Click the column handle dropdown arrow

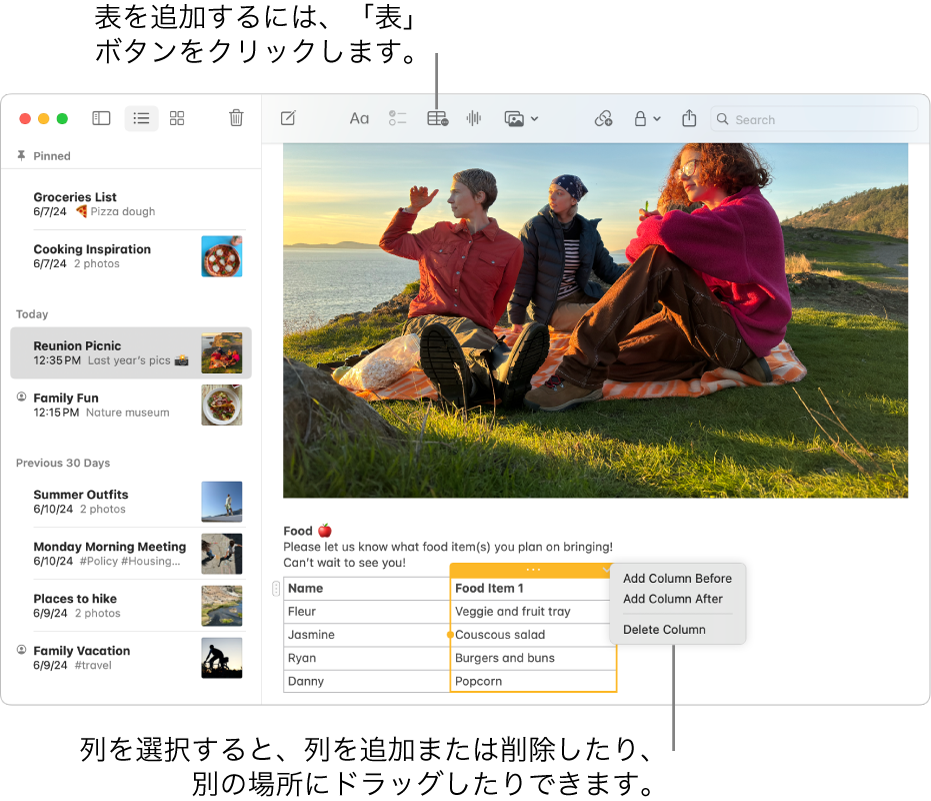pyautogui.click(x=605, y=570)
